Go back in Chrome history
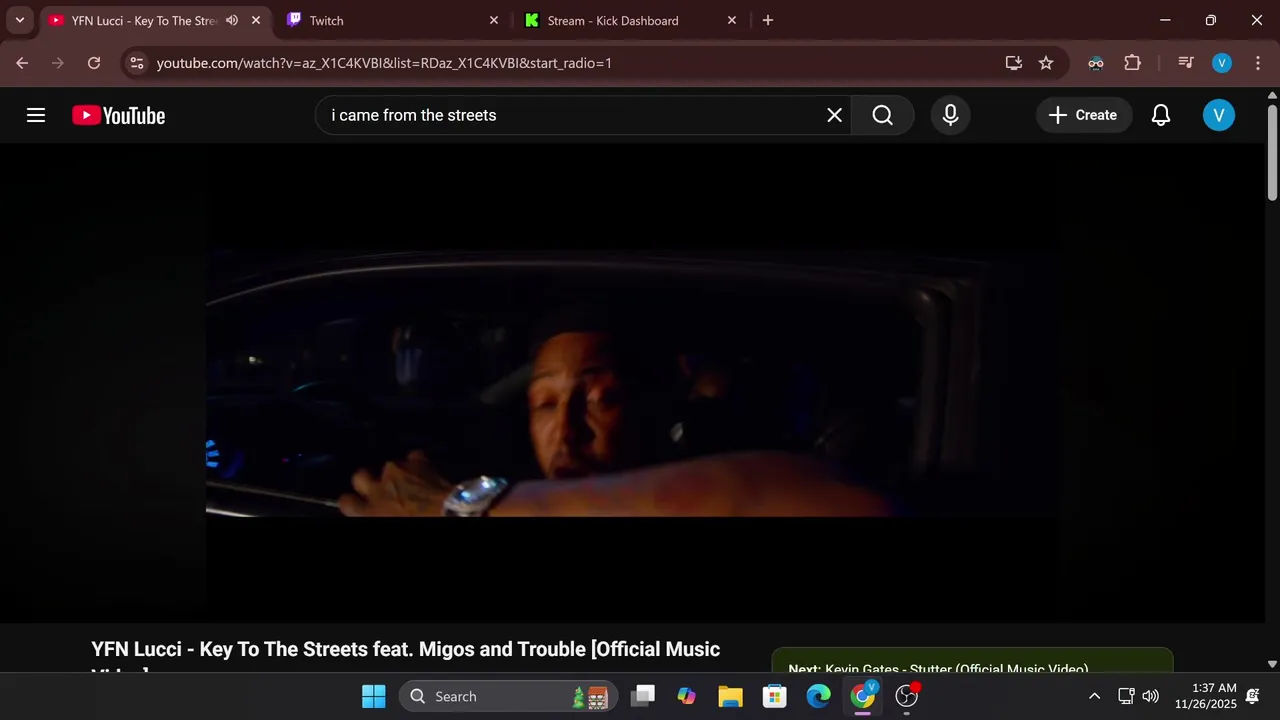 [x=22, y=63]
